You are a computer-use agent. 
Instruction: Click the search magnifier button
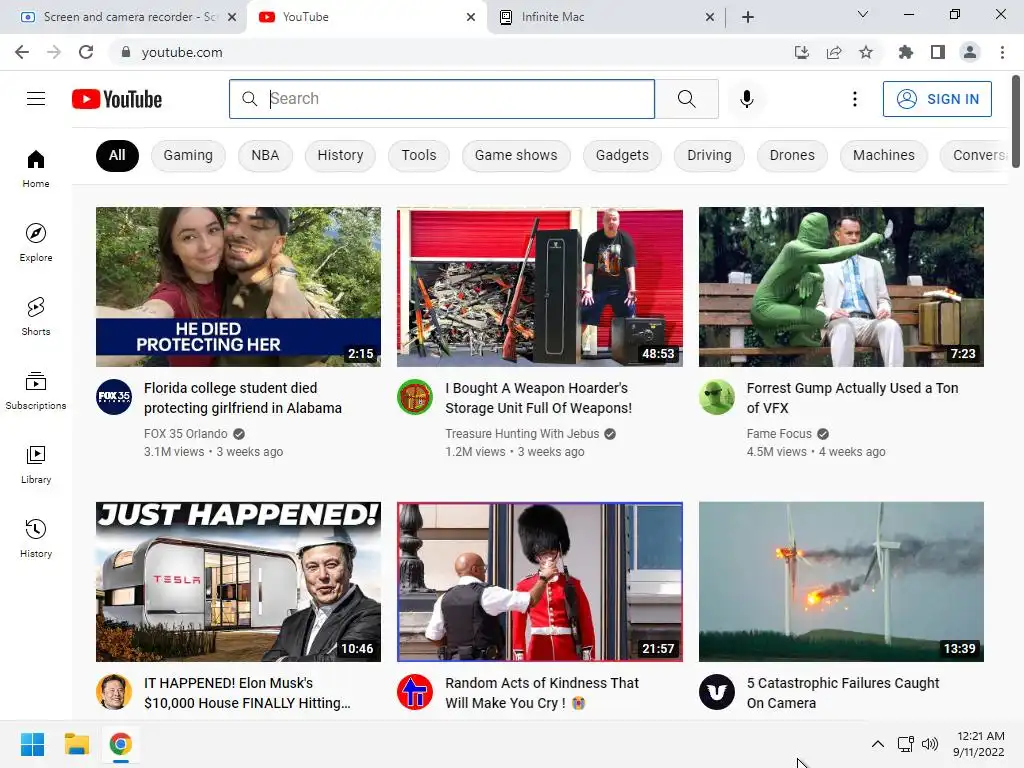[686, 99]
